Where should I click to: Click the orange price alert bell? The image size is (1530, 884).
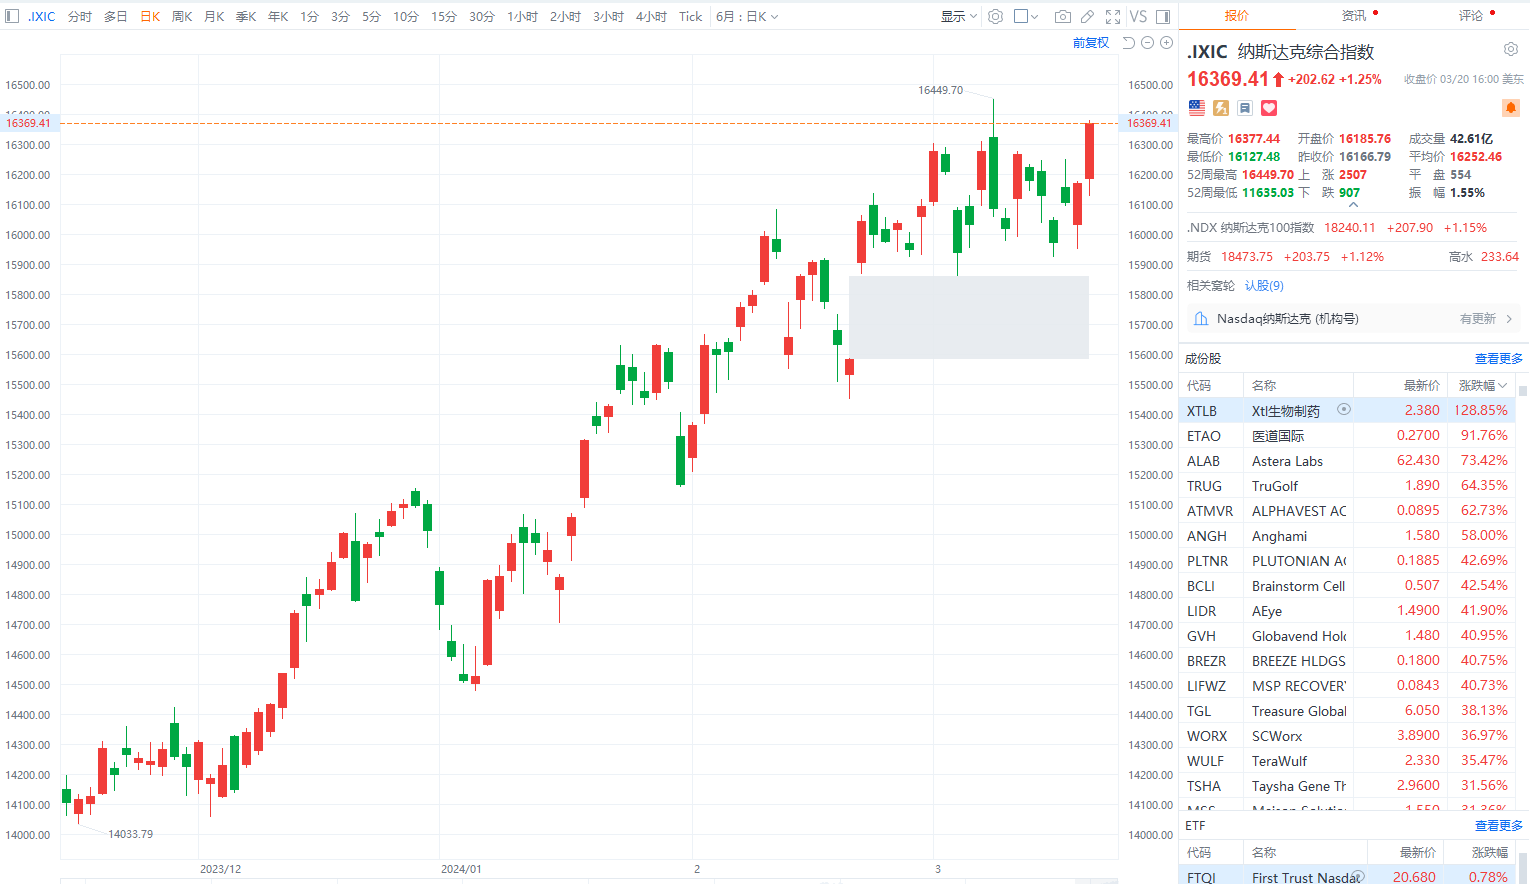(x=1510, y=108)
